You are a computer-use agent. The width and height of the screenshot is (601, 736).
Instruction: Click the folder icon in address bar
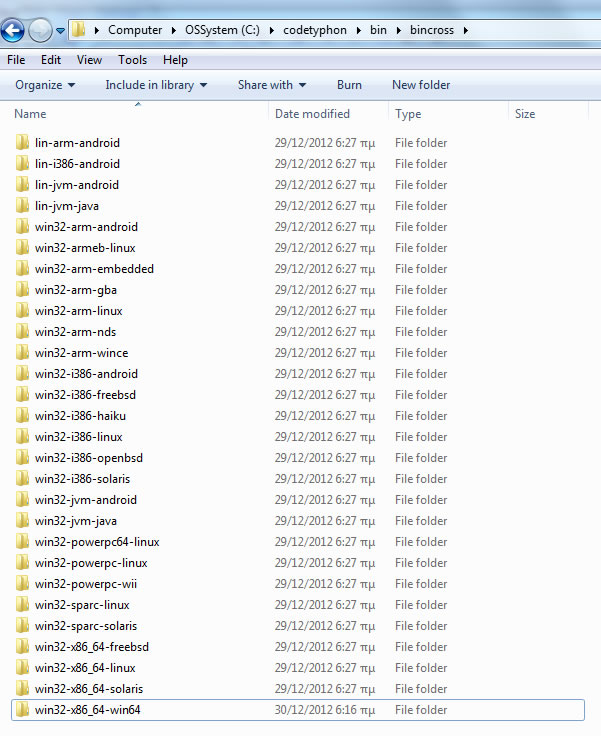point(78,30)
